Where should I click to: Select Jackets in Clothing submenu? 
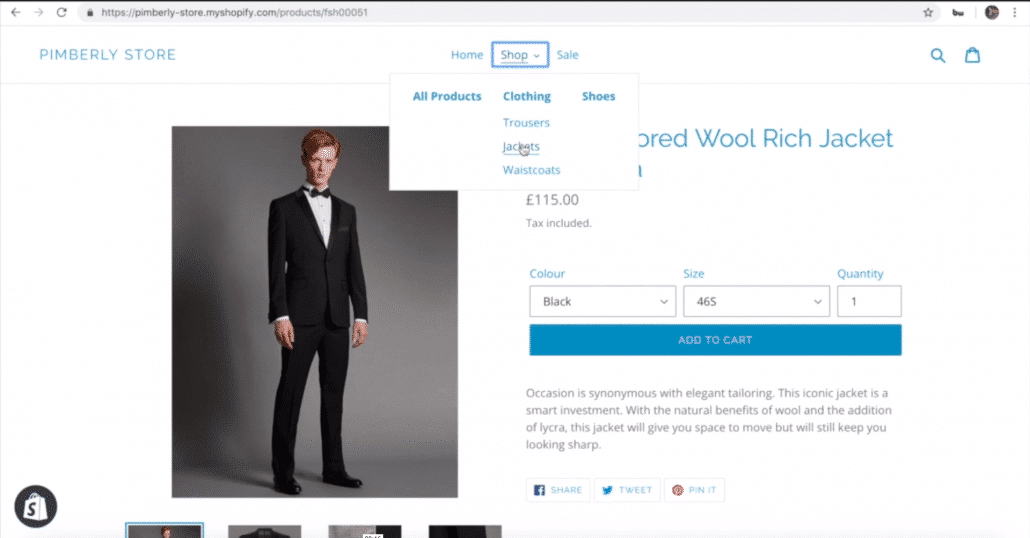(x=521, y=146)
